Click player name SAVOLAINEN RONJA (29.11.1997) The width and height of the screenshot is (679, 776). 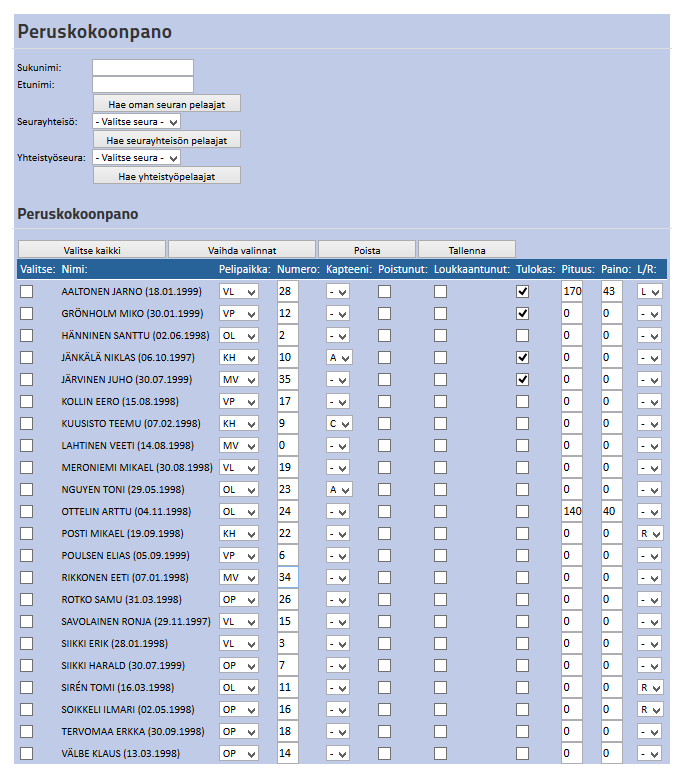click(x=136, y=622)
